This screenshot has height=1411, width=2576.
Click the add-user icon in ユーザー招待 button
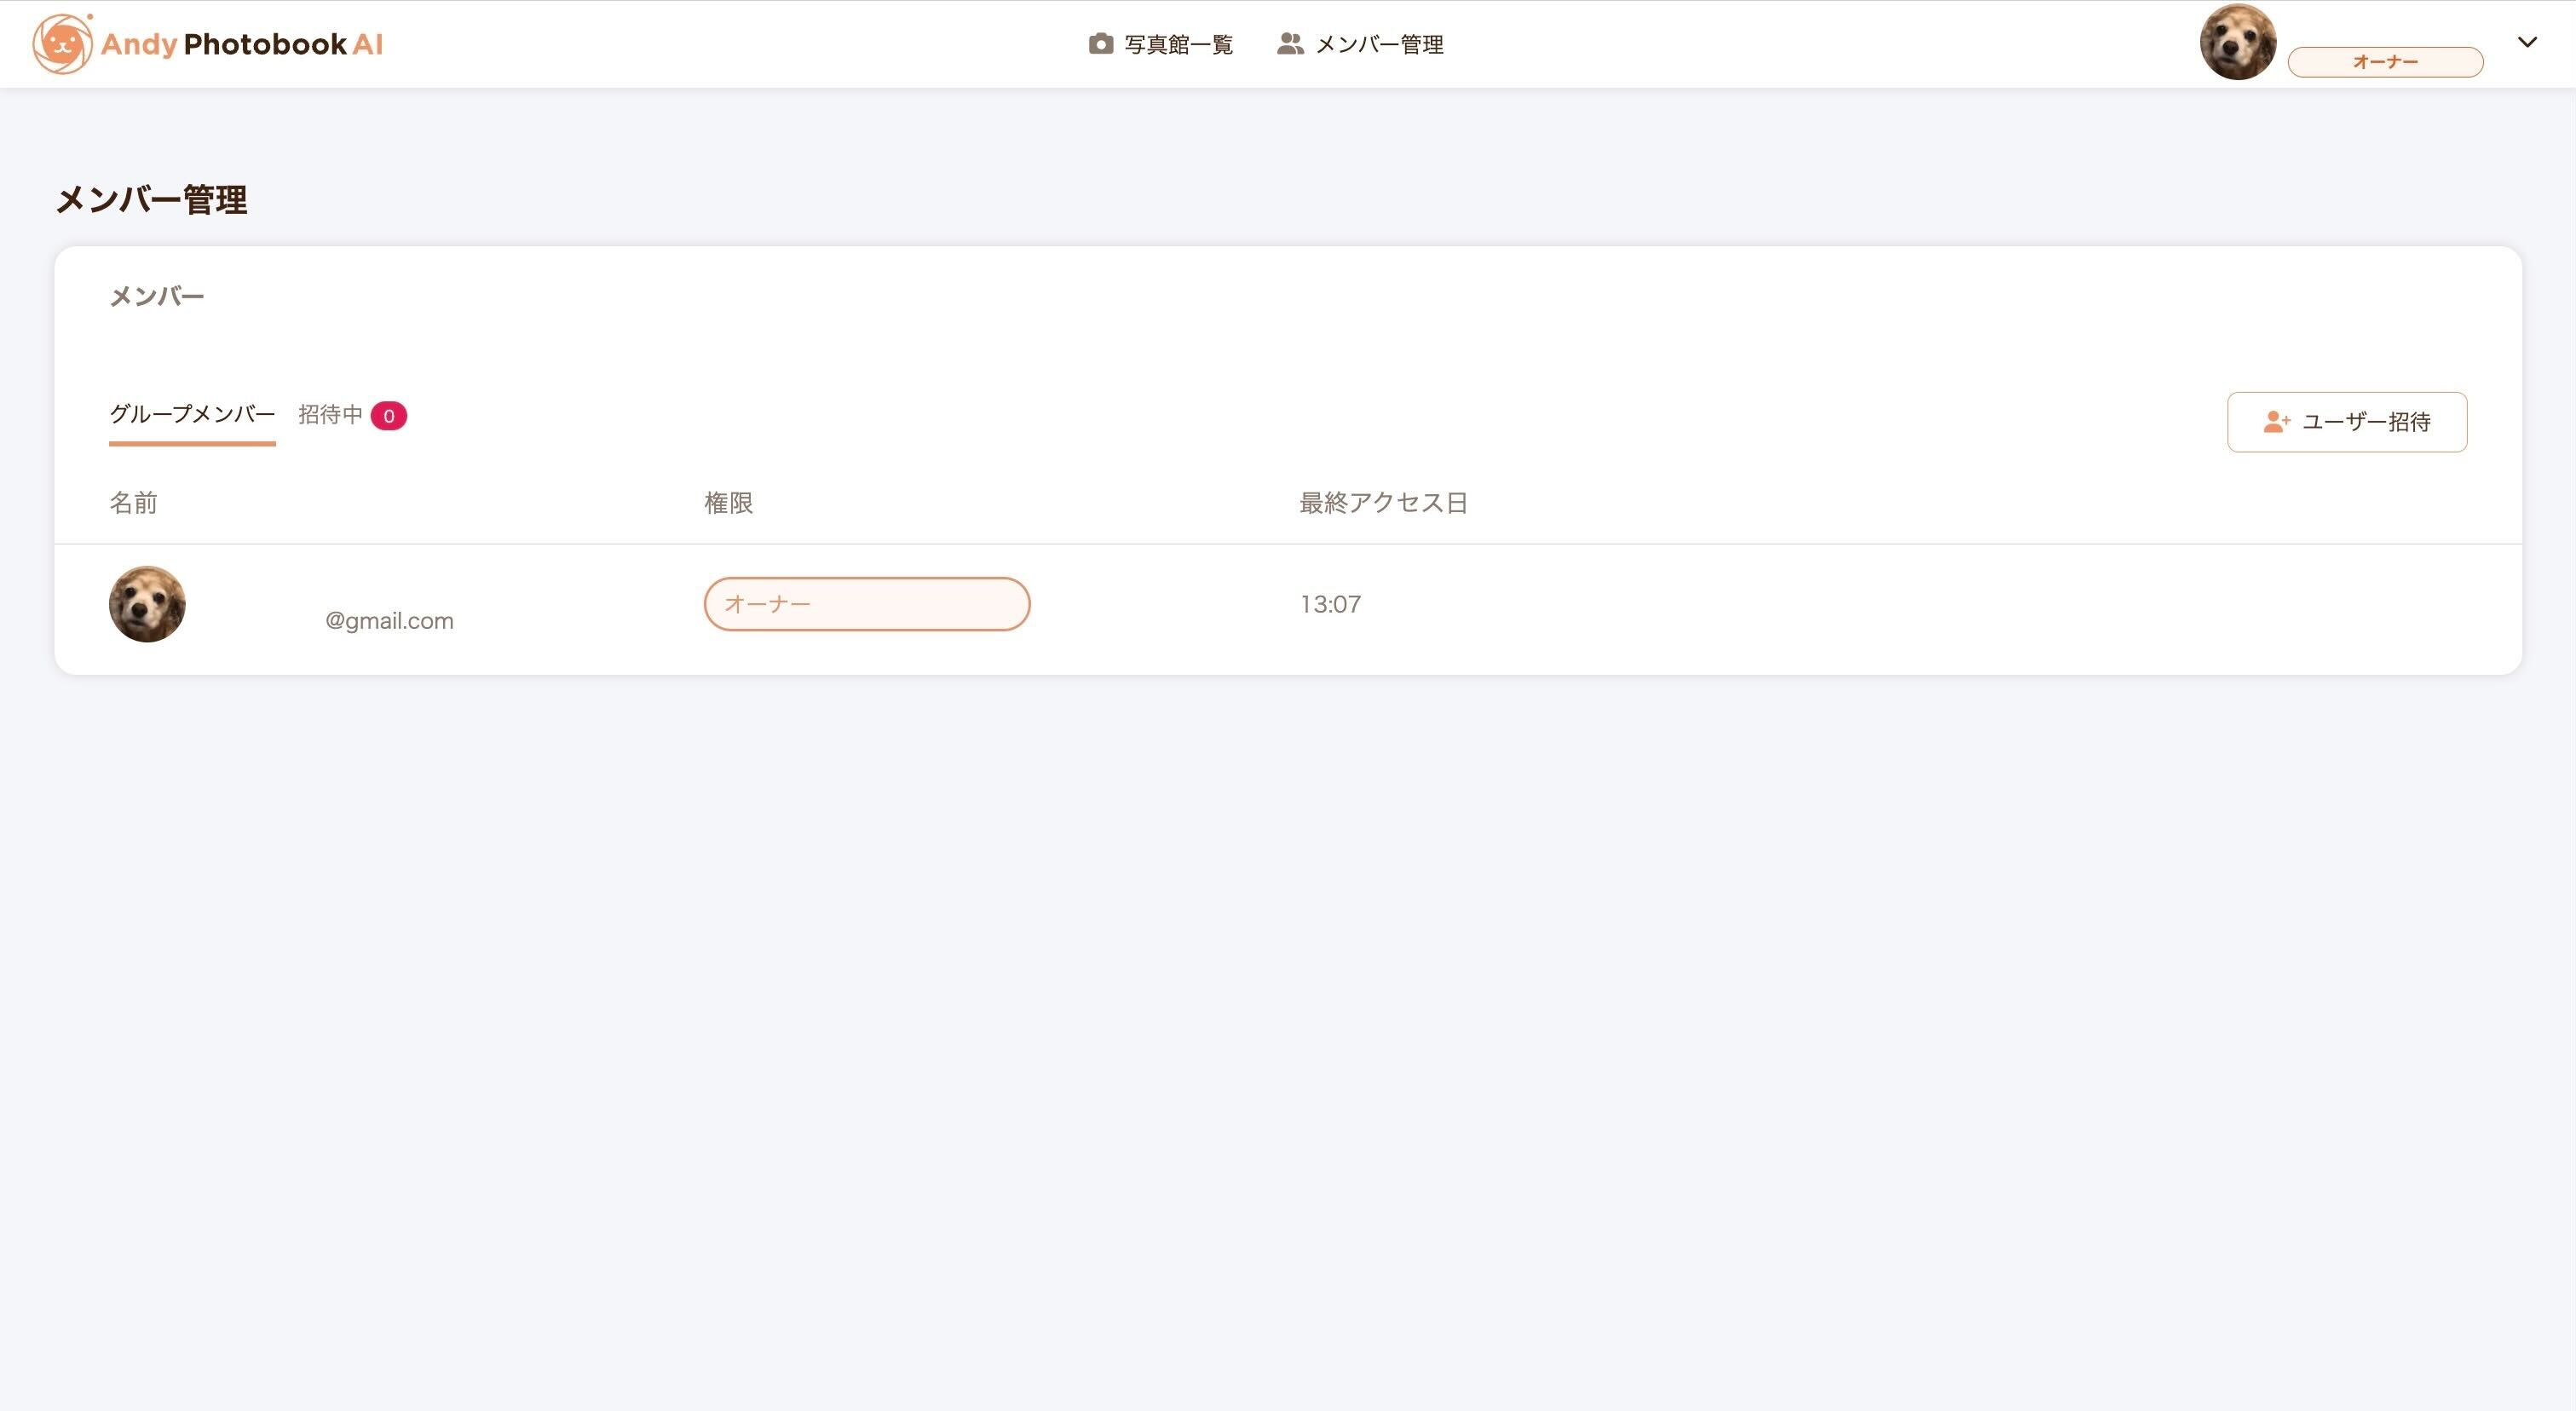tap(2276, 422)
